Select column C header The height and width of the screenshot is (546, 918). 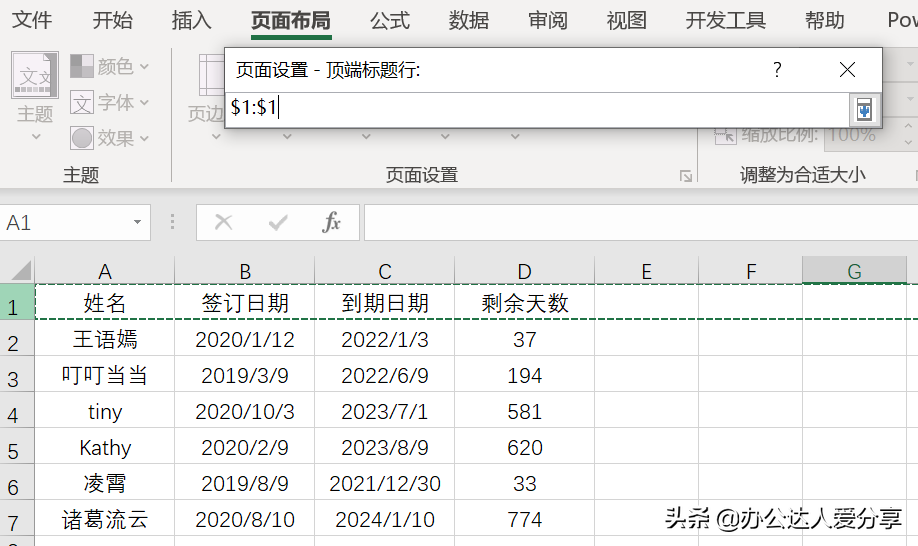385,271
